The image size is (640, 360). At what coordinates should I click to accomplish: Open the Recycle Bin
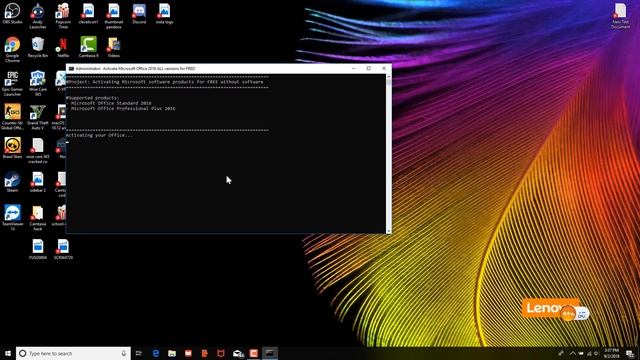click(x=38, y=47)
